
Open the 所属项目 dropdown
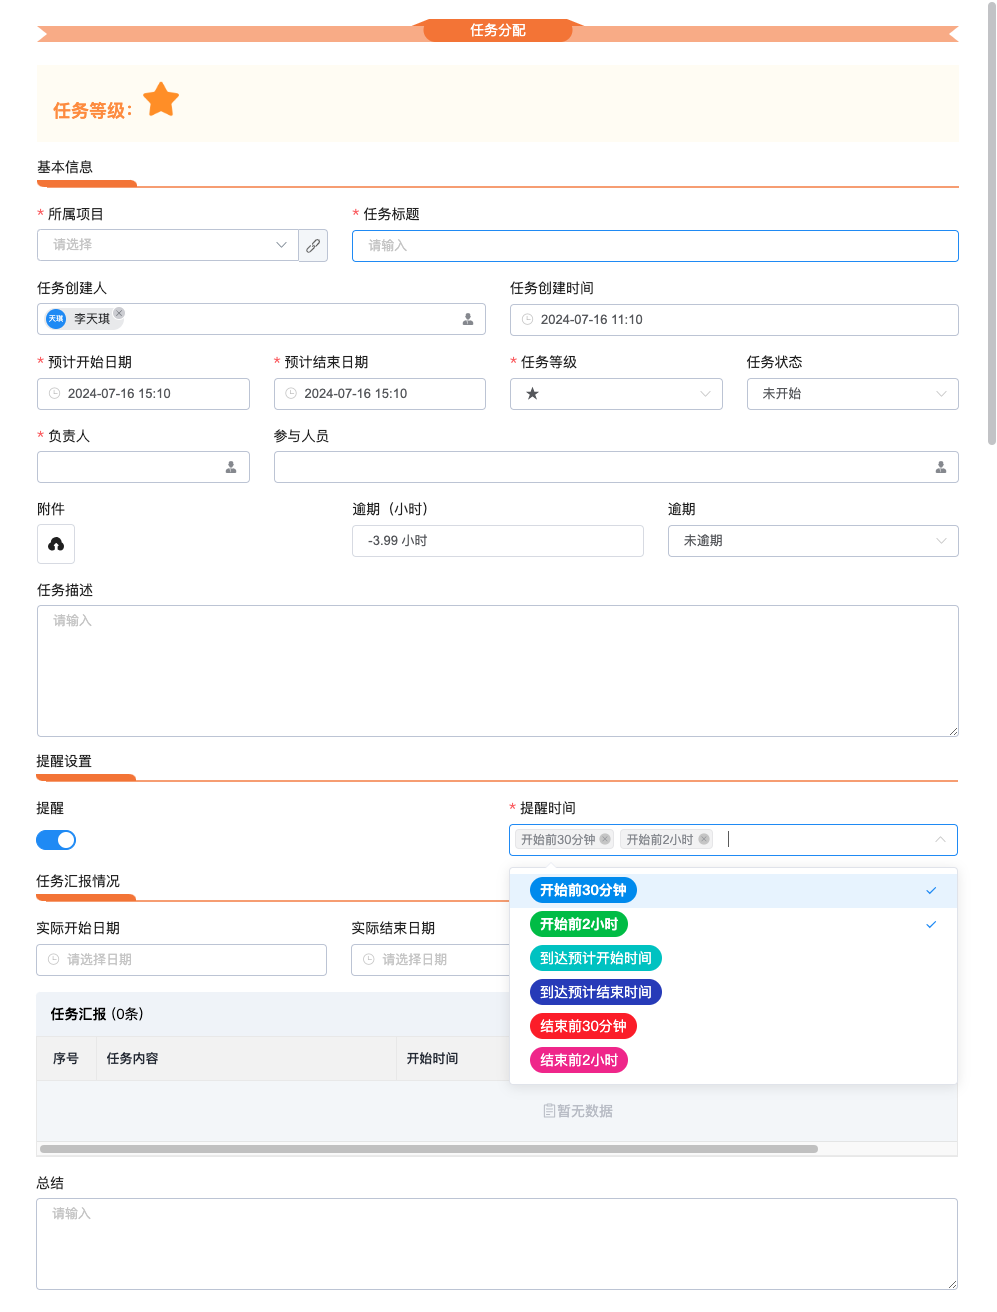tap(168, 245)
